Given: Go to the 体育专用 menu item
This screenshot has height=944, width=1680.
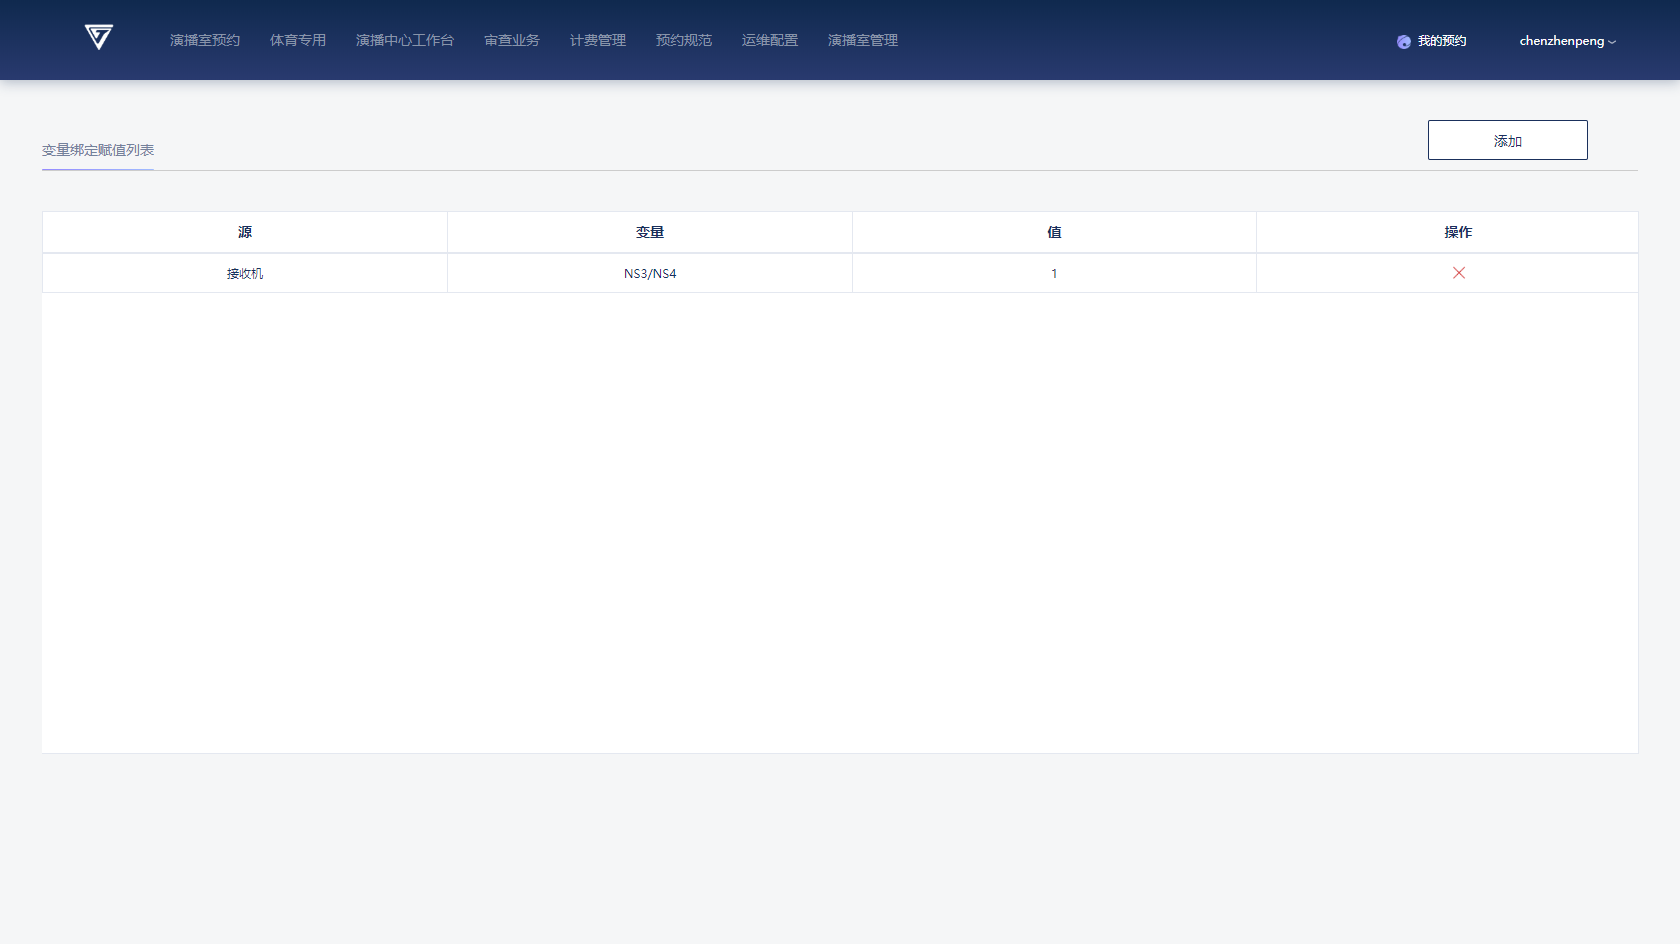Looking at the screenshot, I should point(298,40).
